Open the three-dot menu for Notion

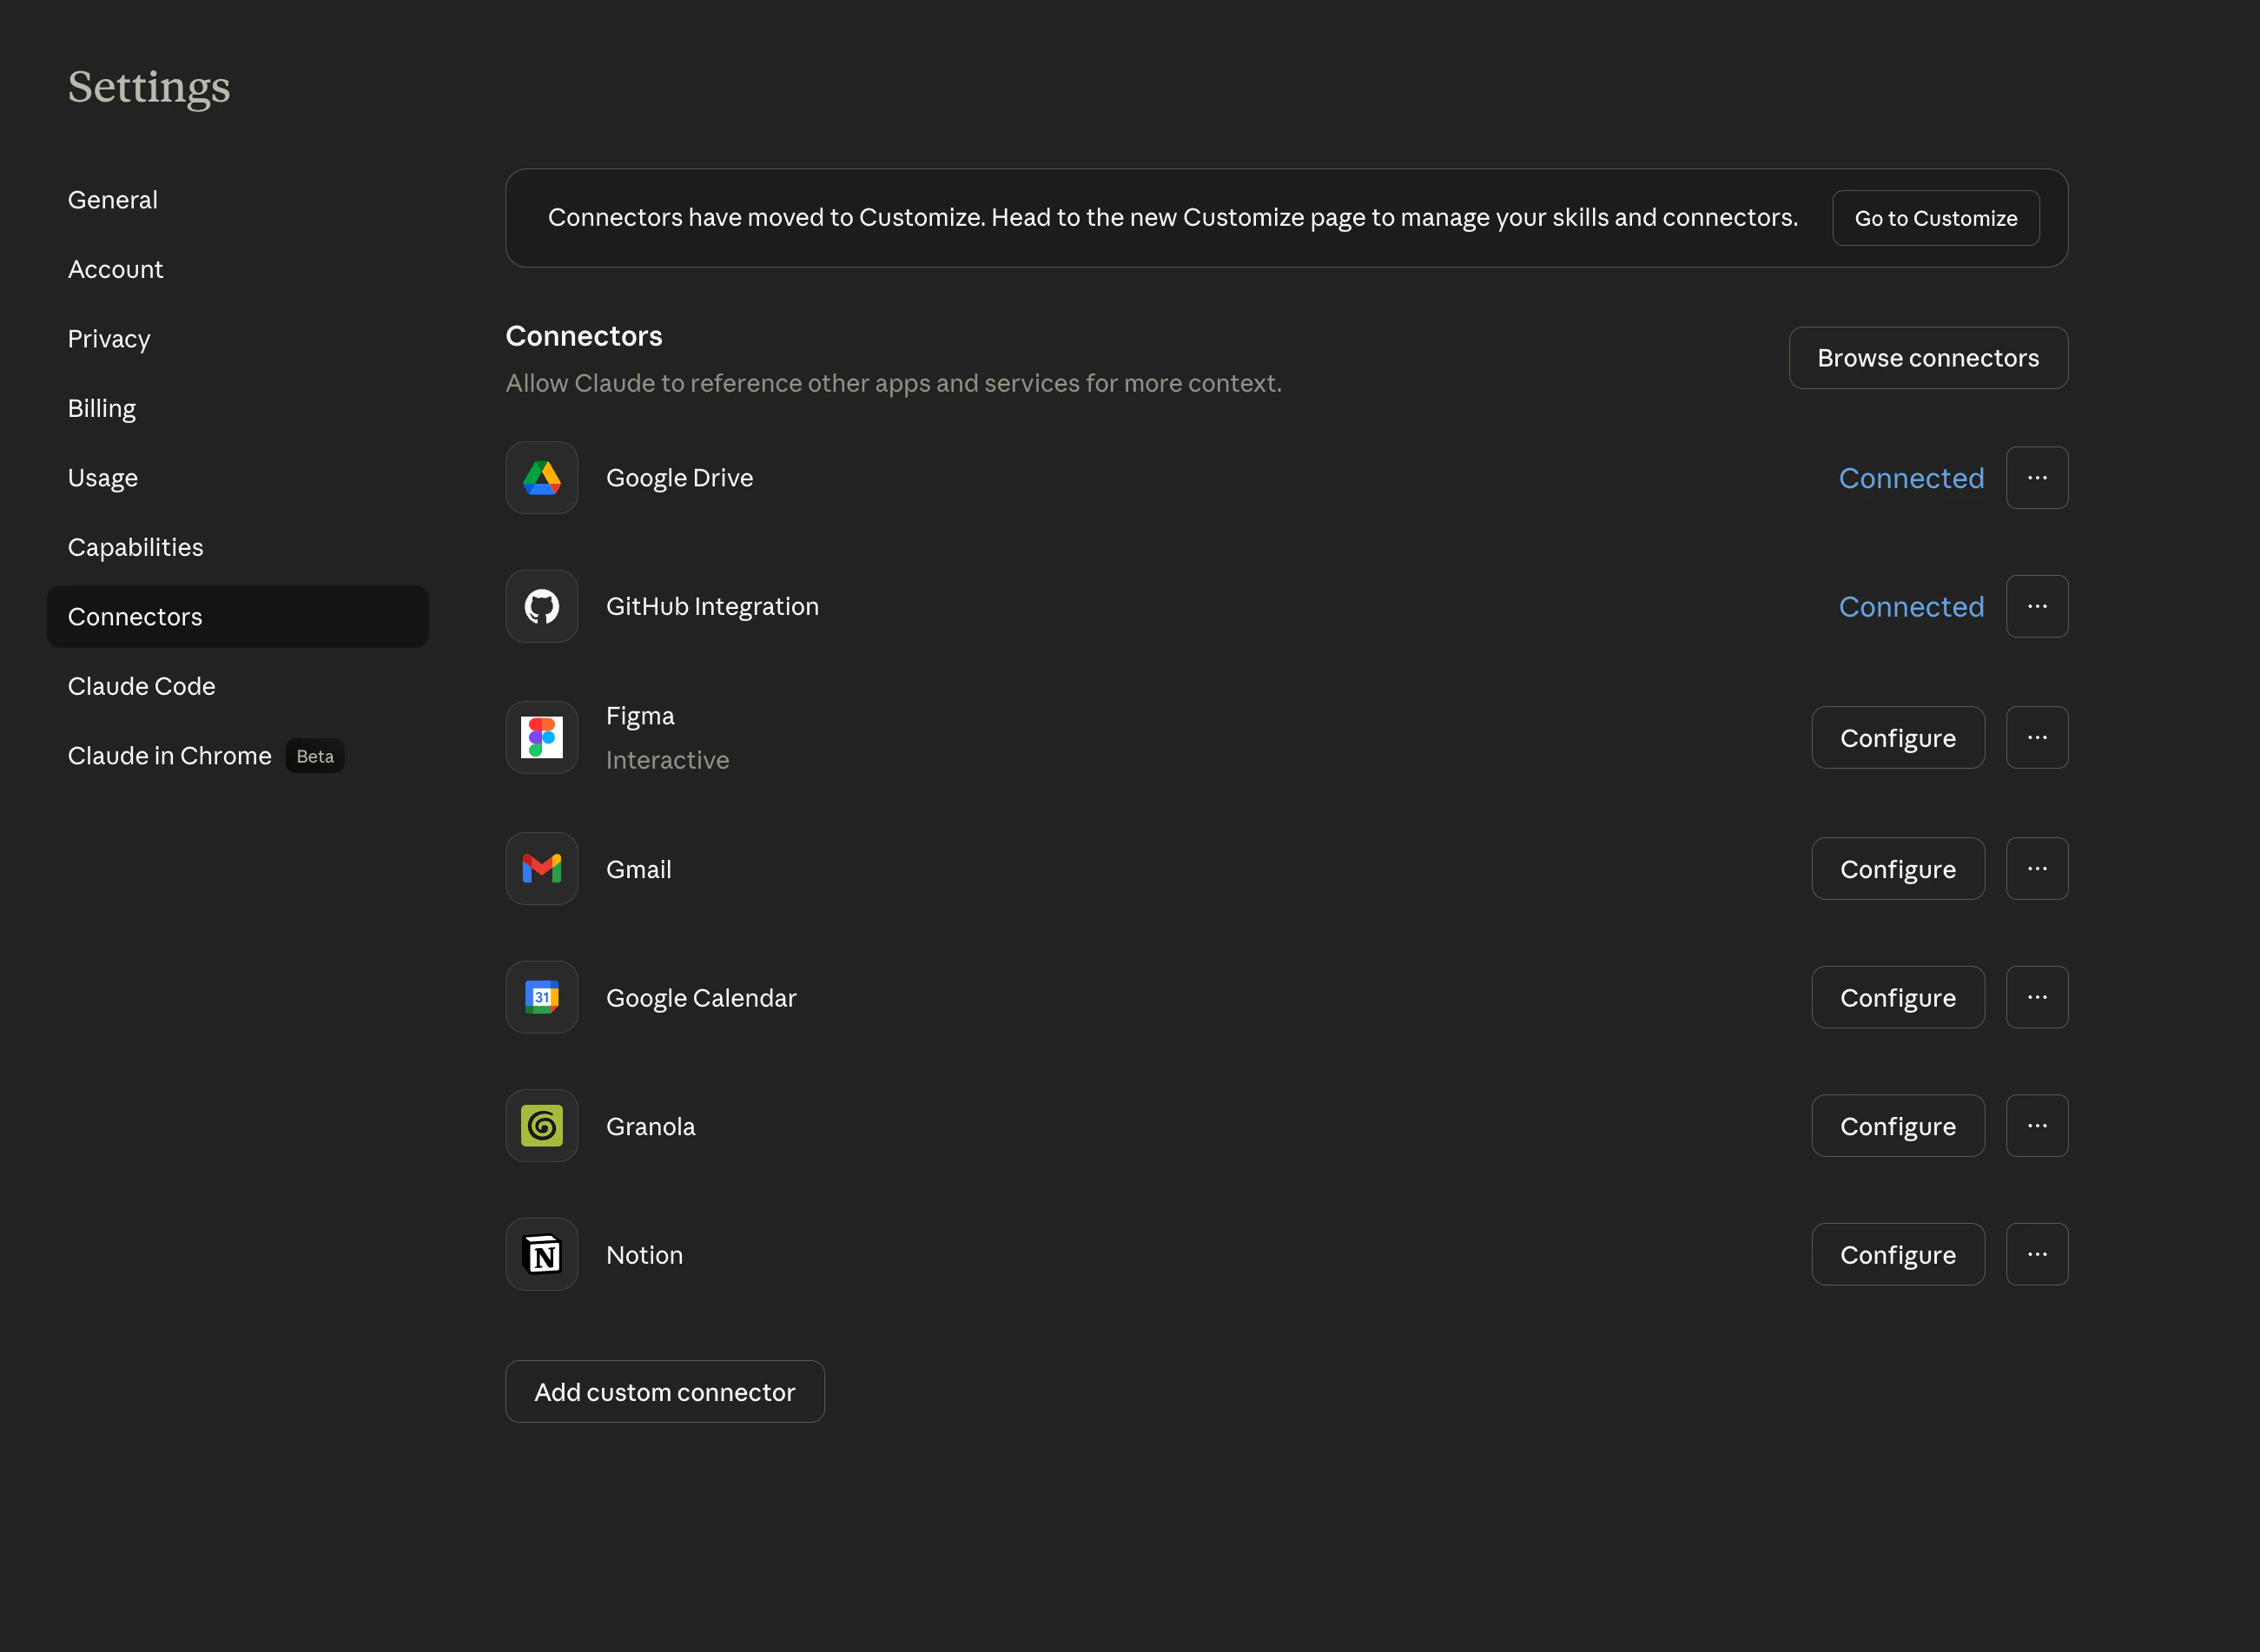coord(2037,1254)
